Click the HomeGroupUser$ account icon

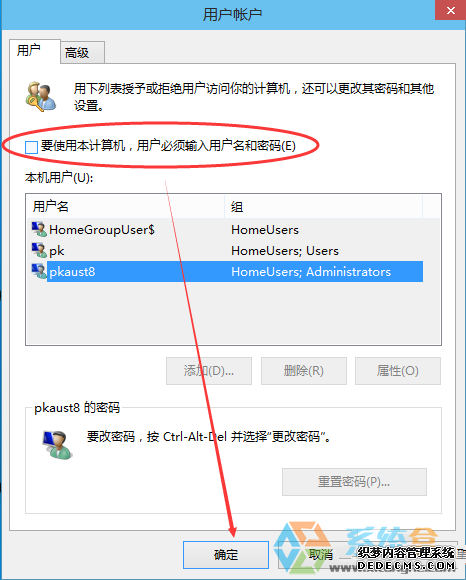point(39,229)
